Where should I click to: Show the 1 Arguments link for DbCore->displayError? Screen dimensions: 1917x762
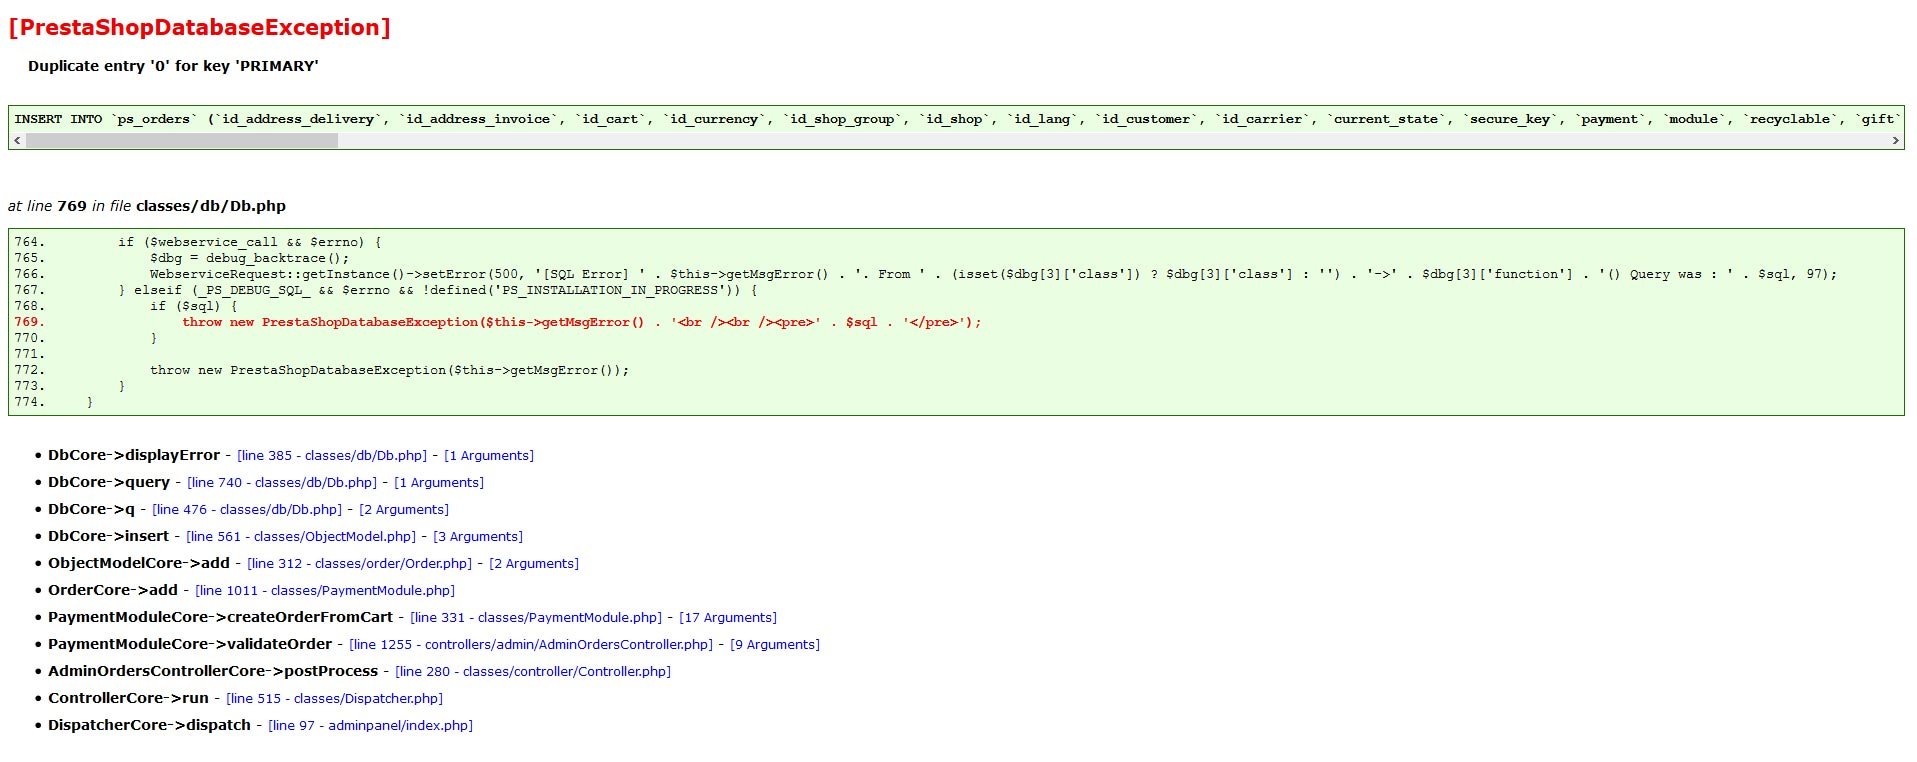click(489, 456)
